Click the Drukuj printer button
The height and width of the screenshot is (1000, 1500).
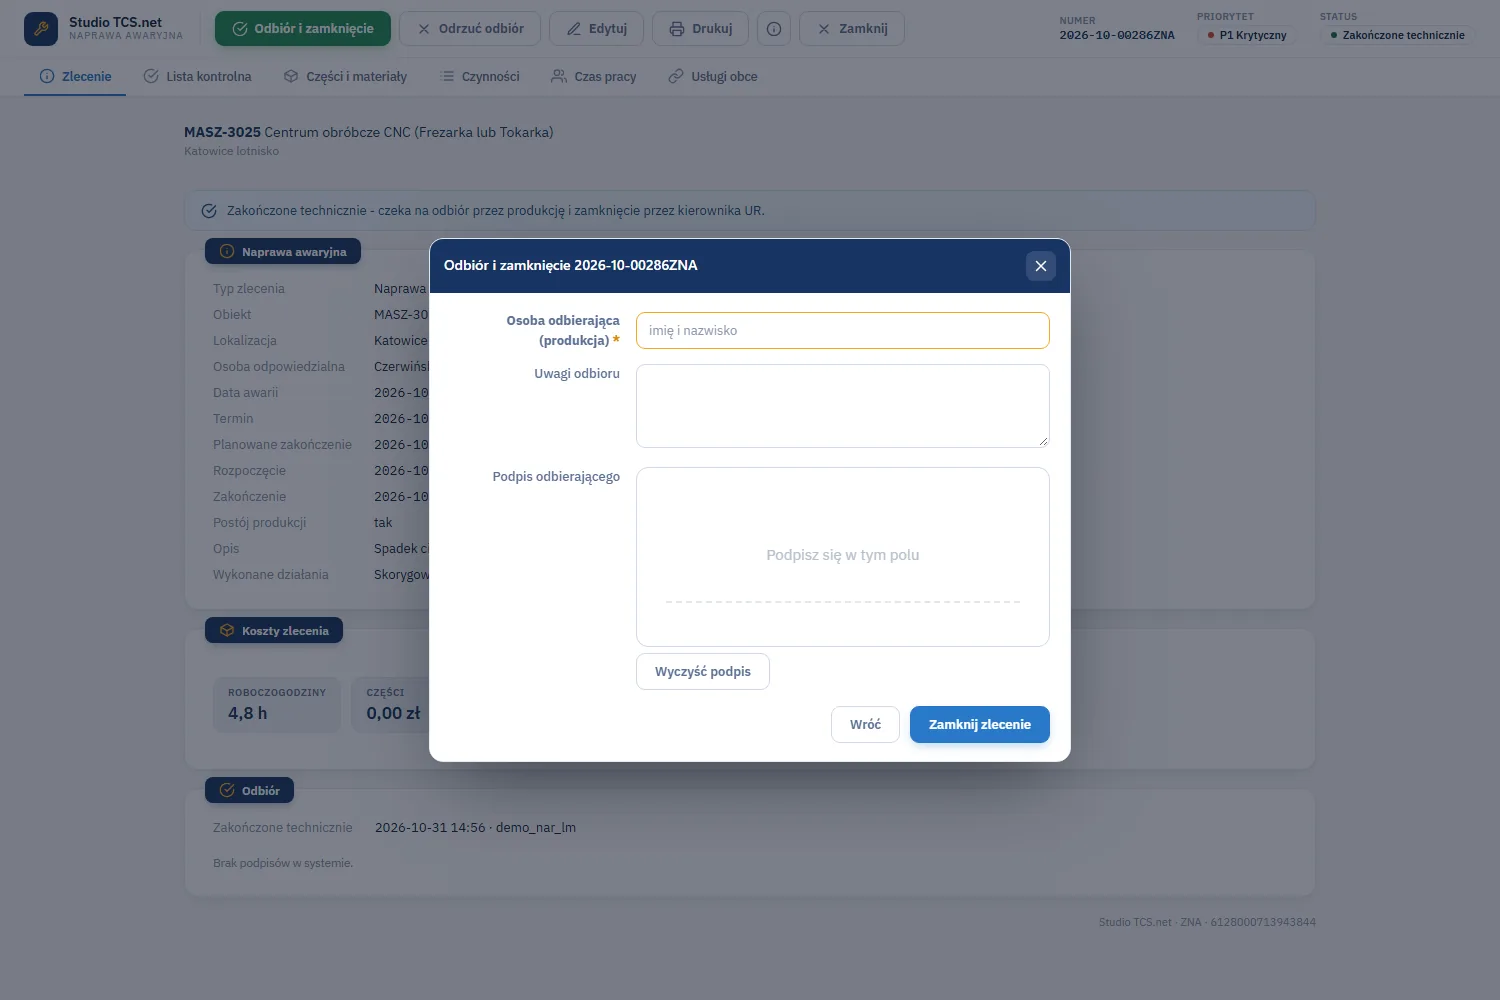tap(700, 29)
